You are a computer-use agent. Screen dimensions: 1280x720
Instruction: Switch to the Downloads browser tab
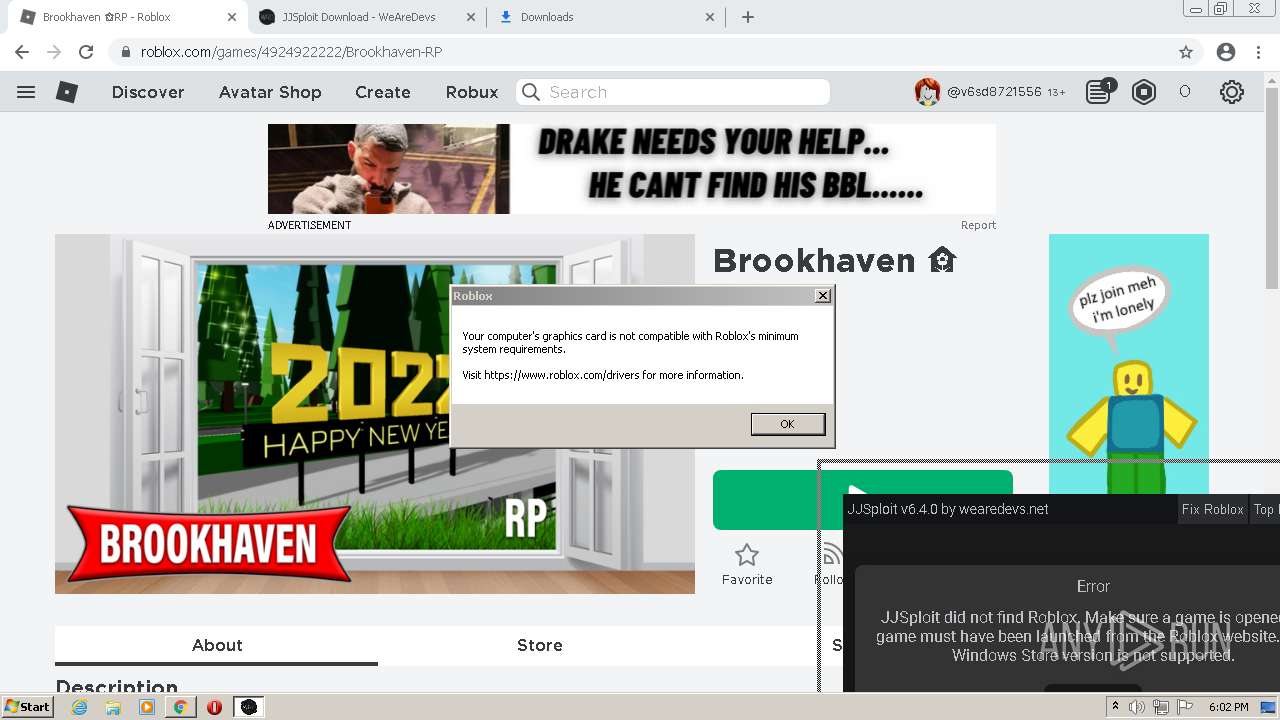[x=547, y=17]
